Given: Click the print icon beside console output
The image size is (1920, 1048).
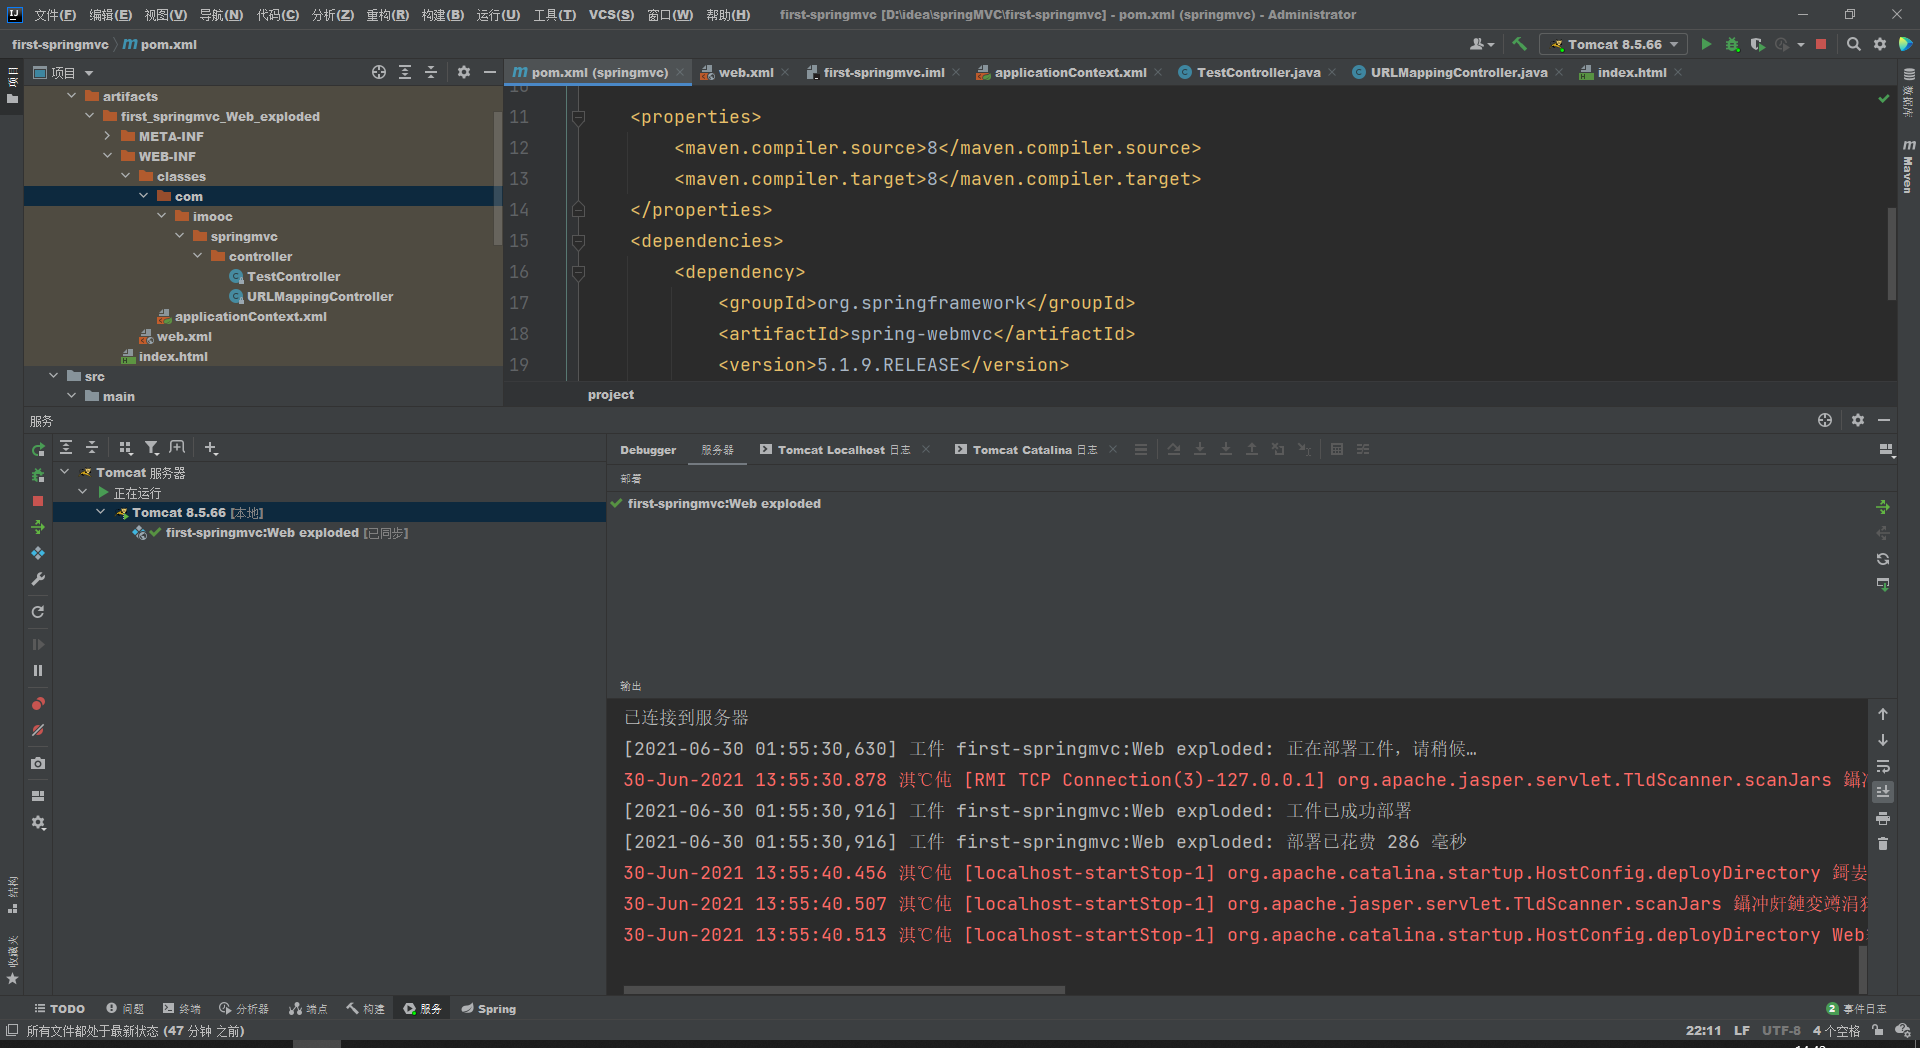Looking at the screenshot, I should 1883,818.
